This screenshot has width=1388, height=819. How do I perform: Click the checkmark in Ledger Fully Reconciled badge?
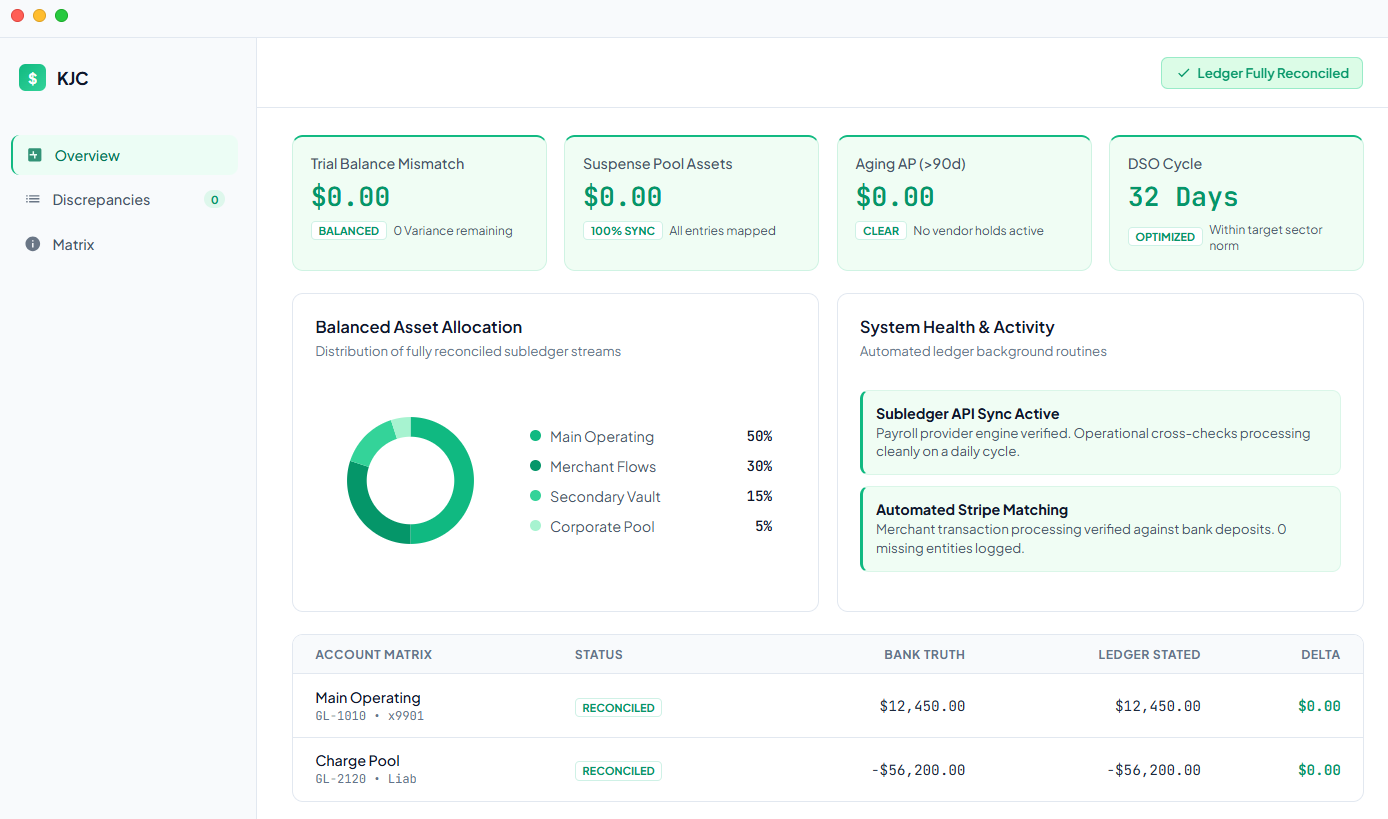point(1183,73)
